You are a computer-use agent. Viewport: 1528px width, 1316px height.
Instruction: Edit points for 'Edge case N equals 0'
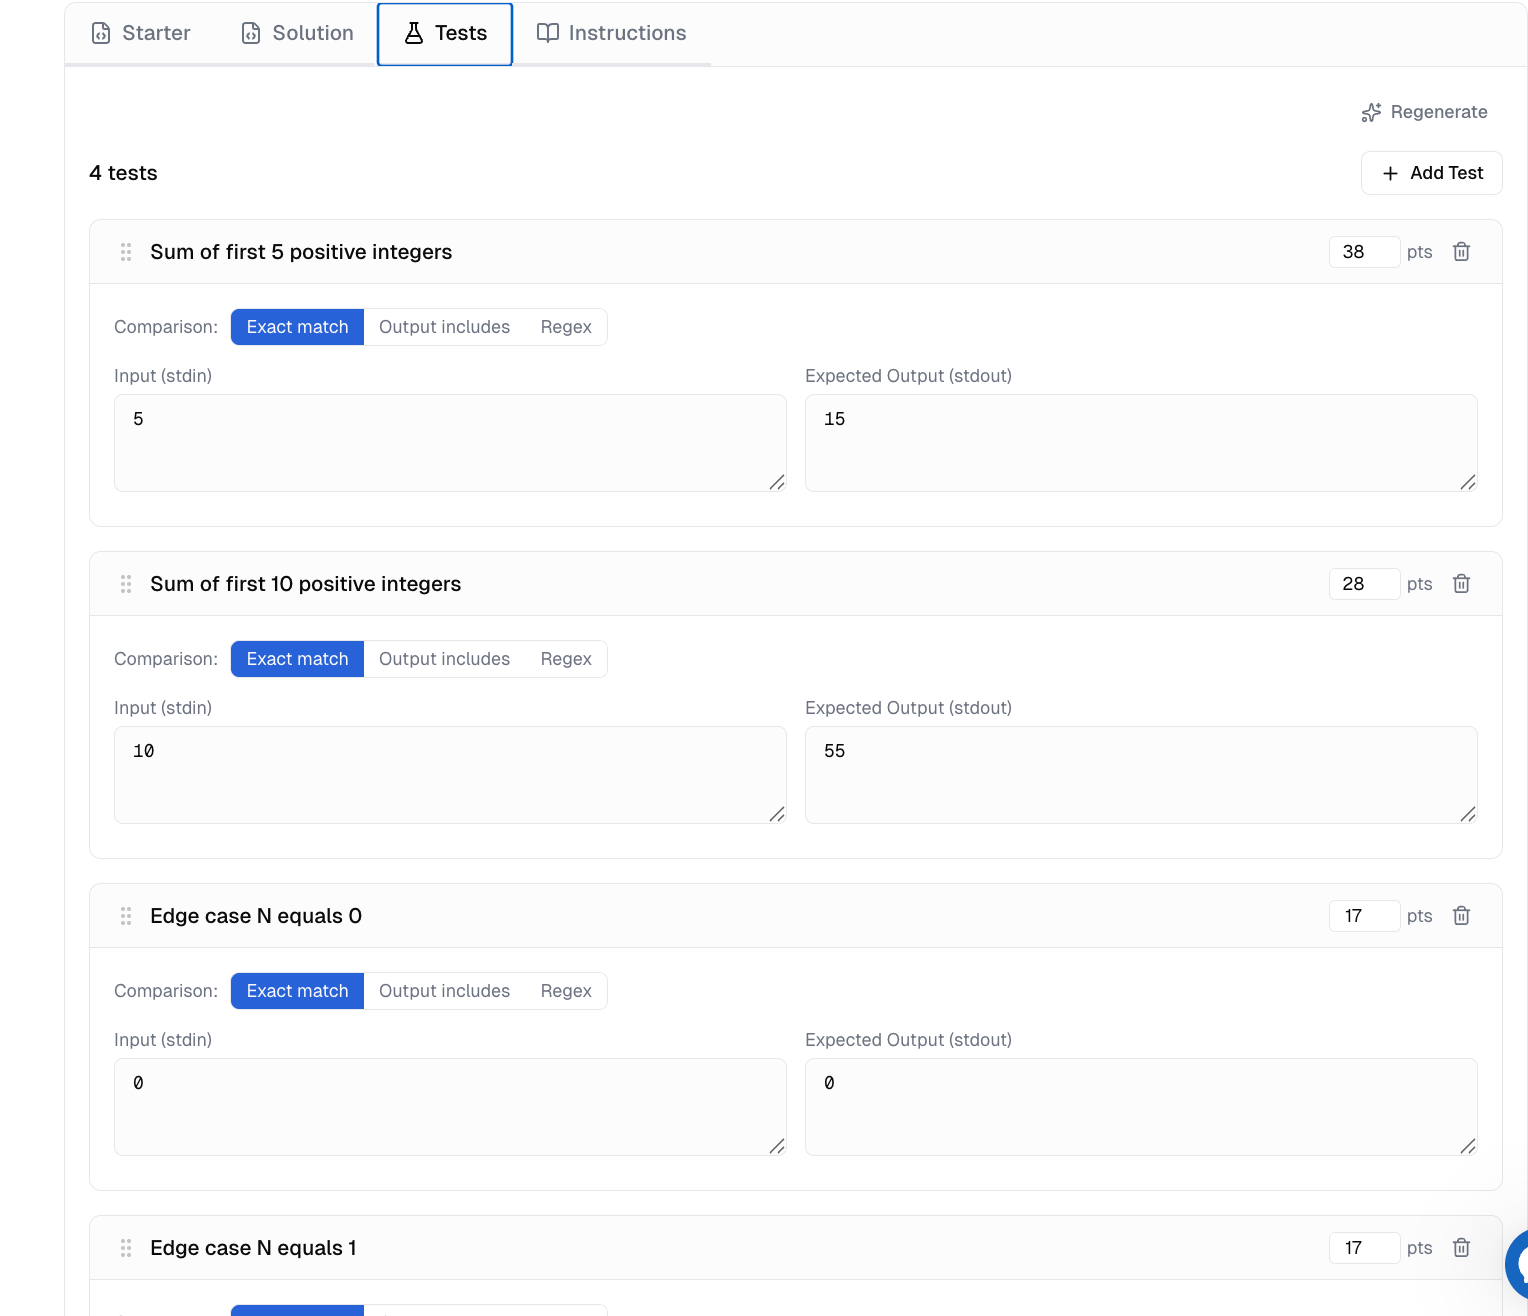(1364, 916)
